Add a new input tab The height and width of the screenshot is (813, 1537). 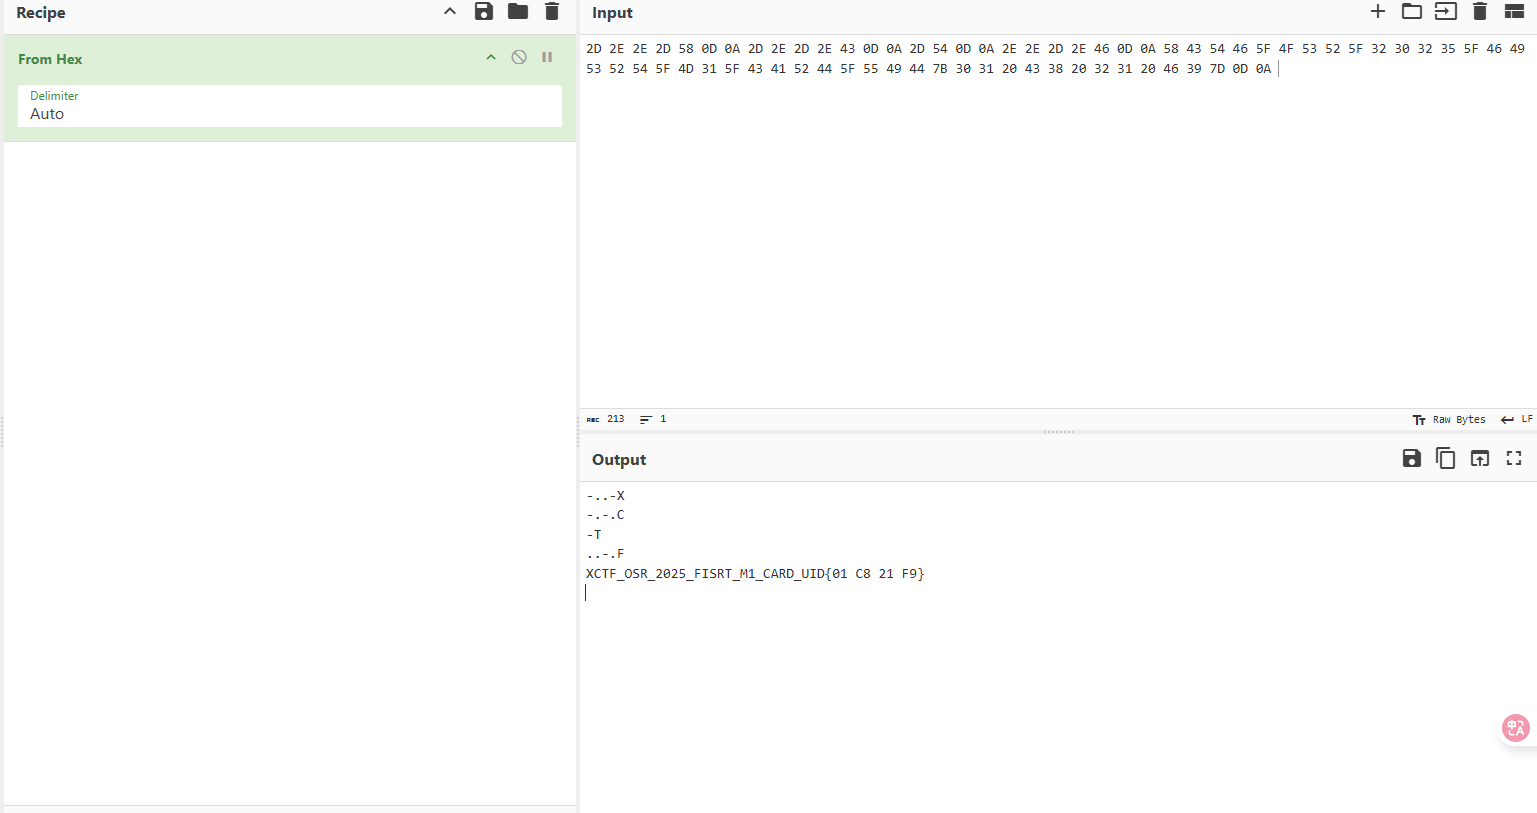tap(1378, 12)
